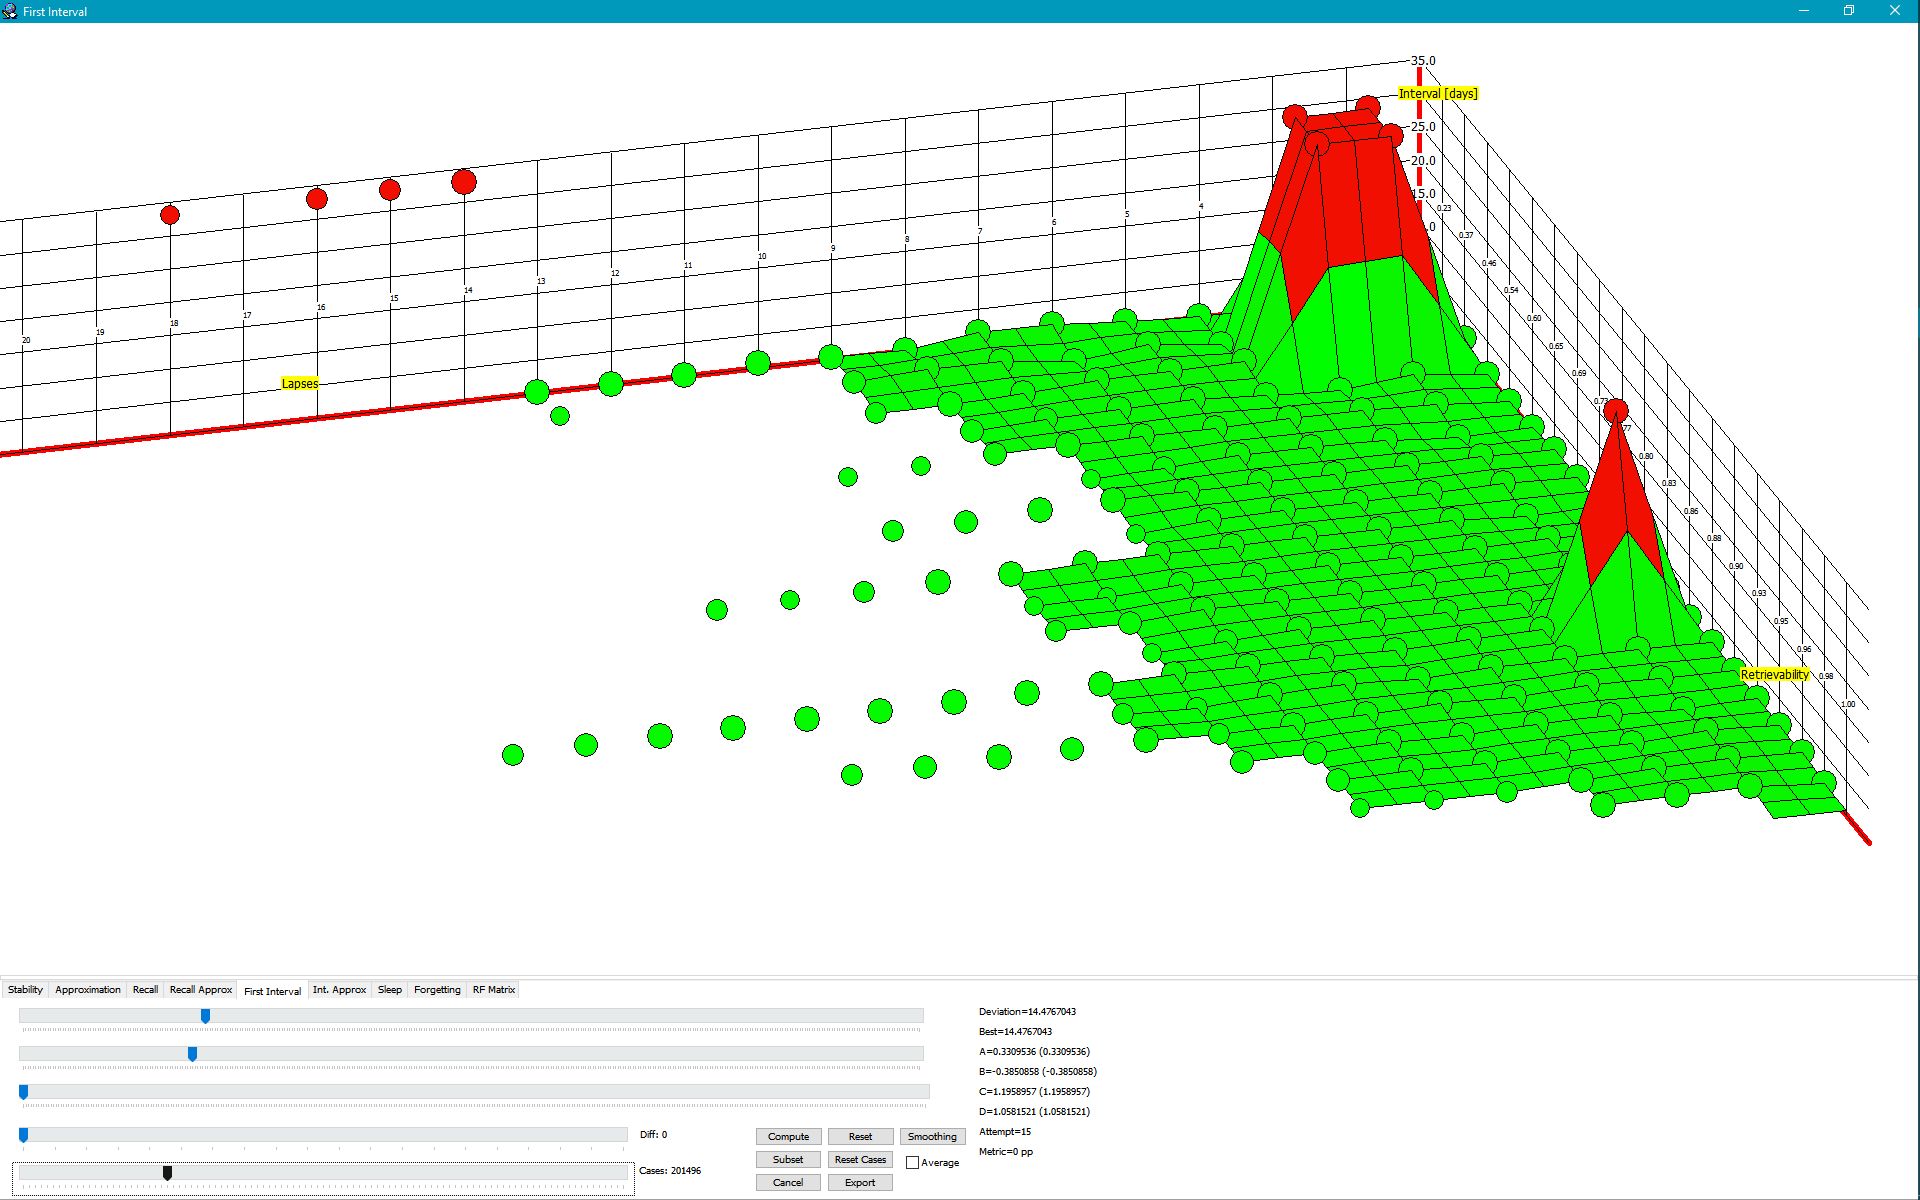Image resolution: width=1920 pixels, height=1200 pixels.
Task: Restore down the First Interval window
Action: pos(1848,11)
